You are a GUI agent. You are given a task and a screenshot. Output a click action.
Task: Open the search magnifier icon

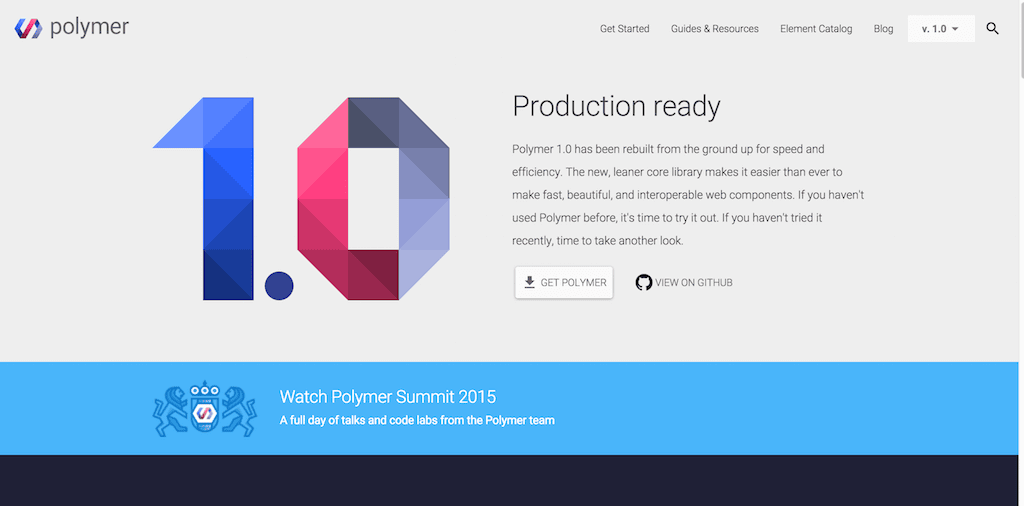pyautogui.click(x=992, y=29)
